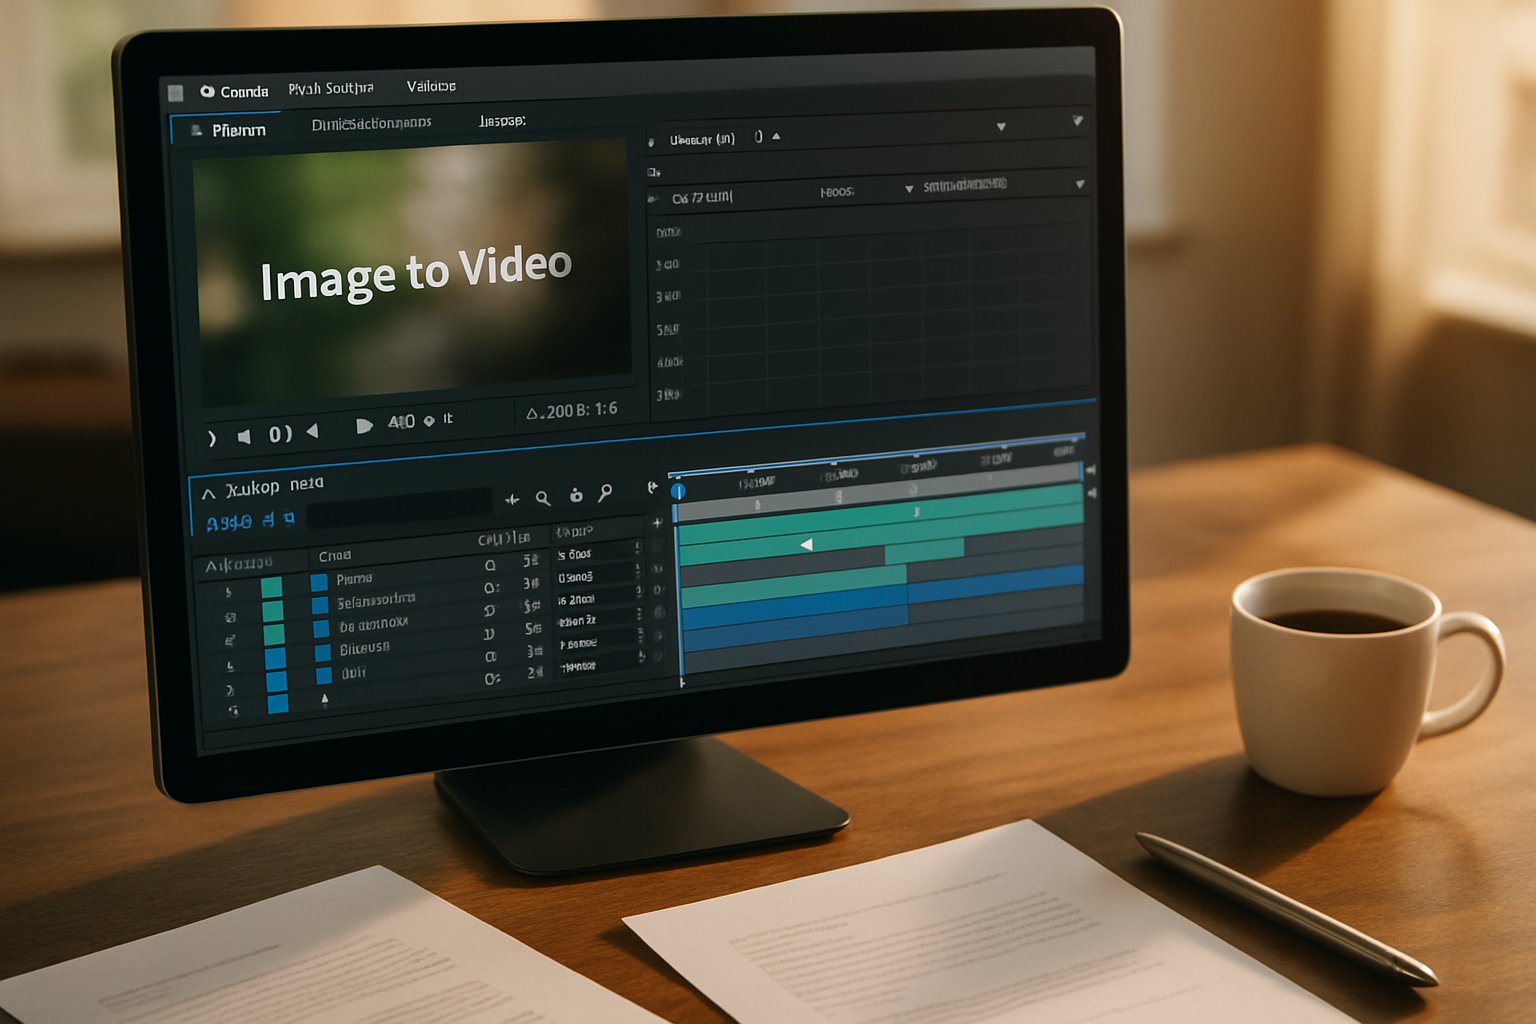Viewport: 1536px width, 1024px height.
Task: Click the diamond keyframe icon beside playback number
Action: point(429,421)
